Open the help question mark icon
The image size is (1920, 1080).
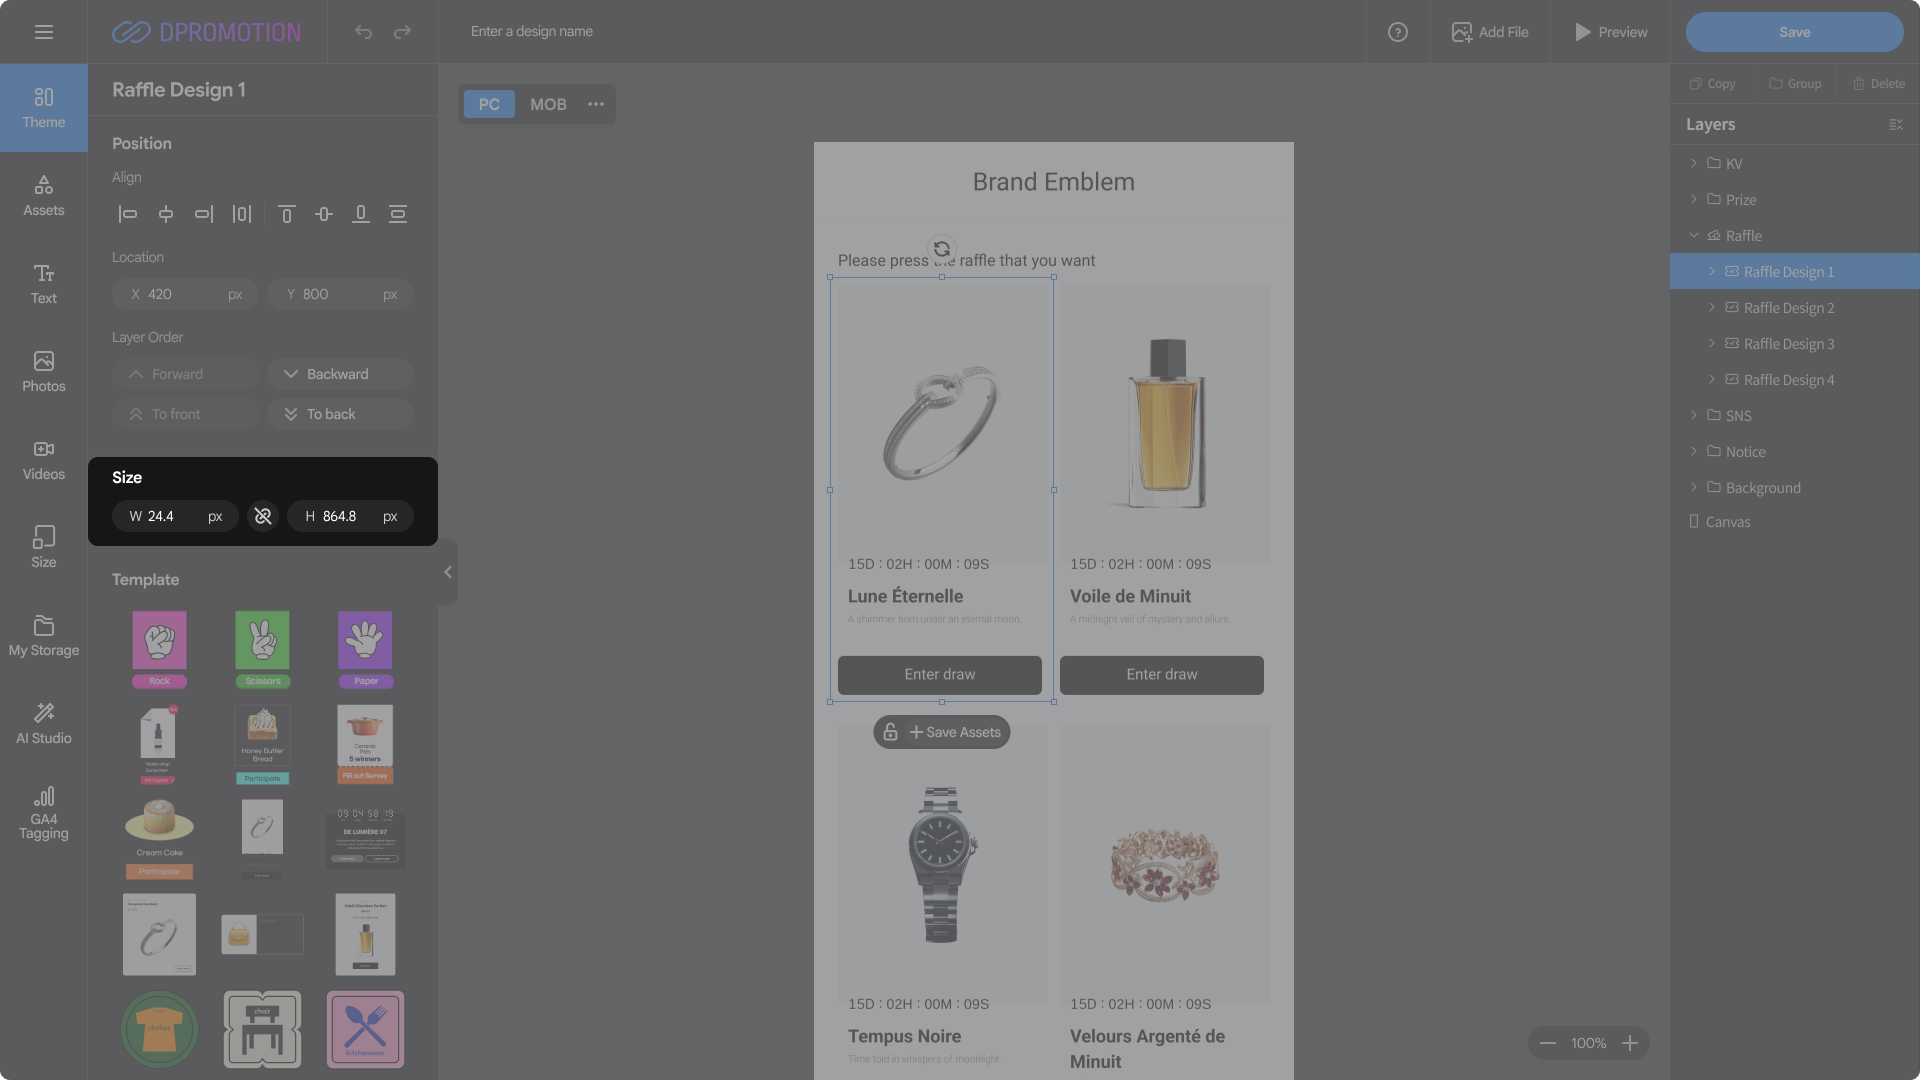point(1397,32)
